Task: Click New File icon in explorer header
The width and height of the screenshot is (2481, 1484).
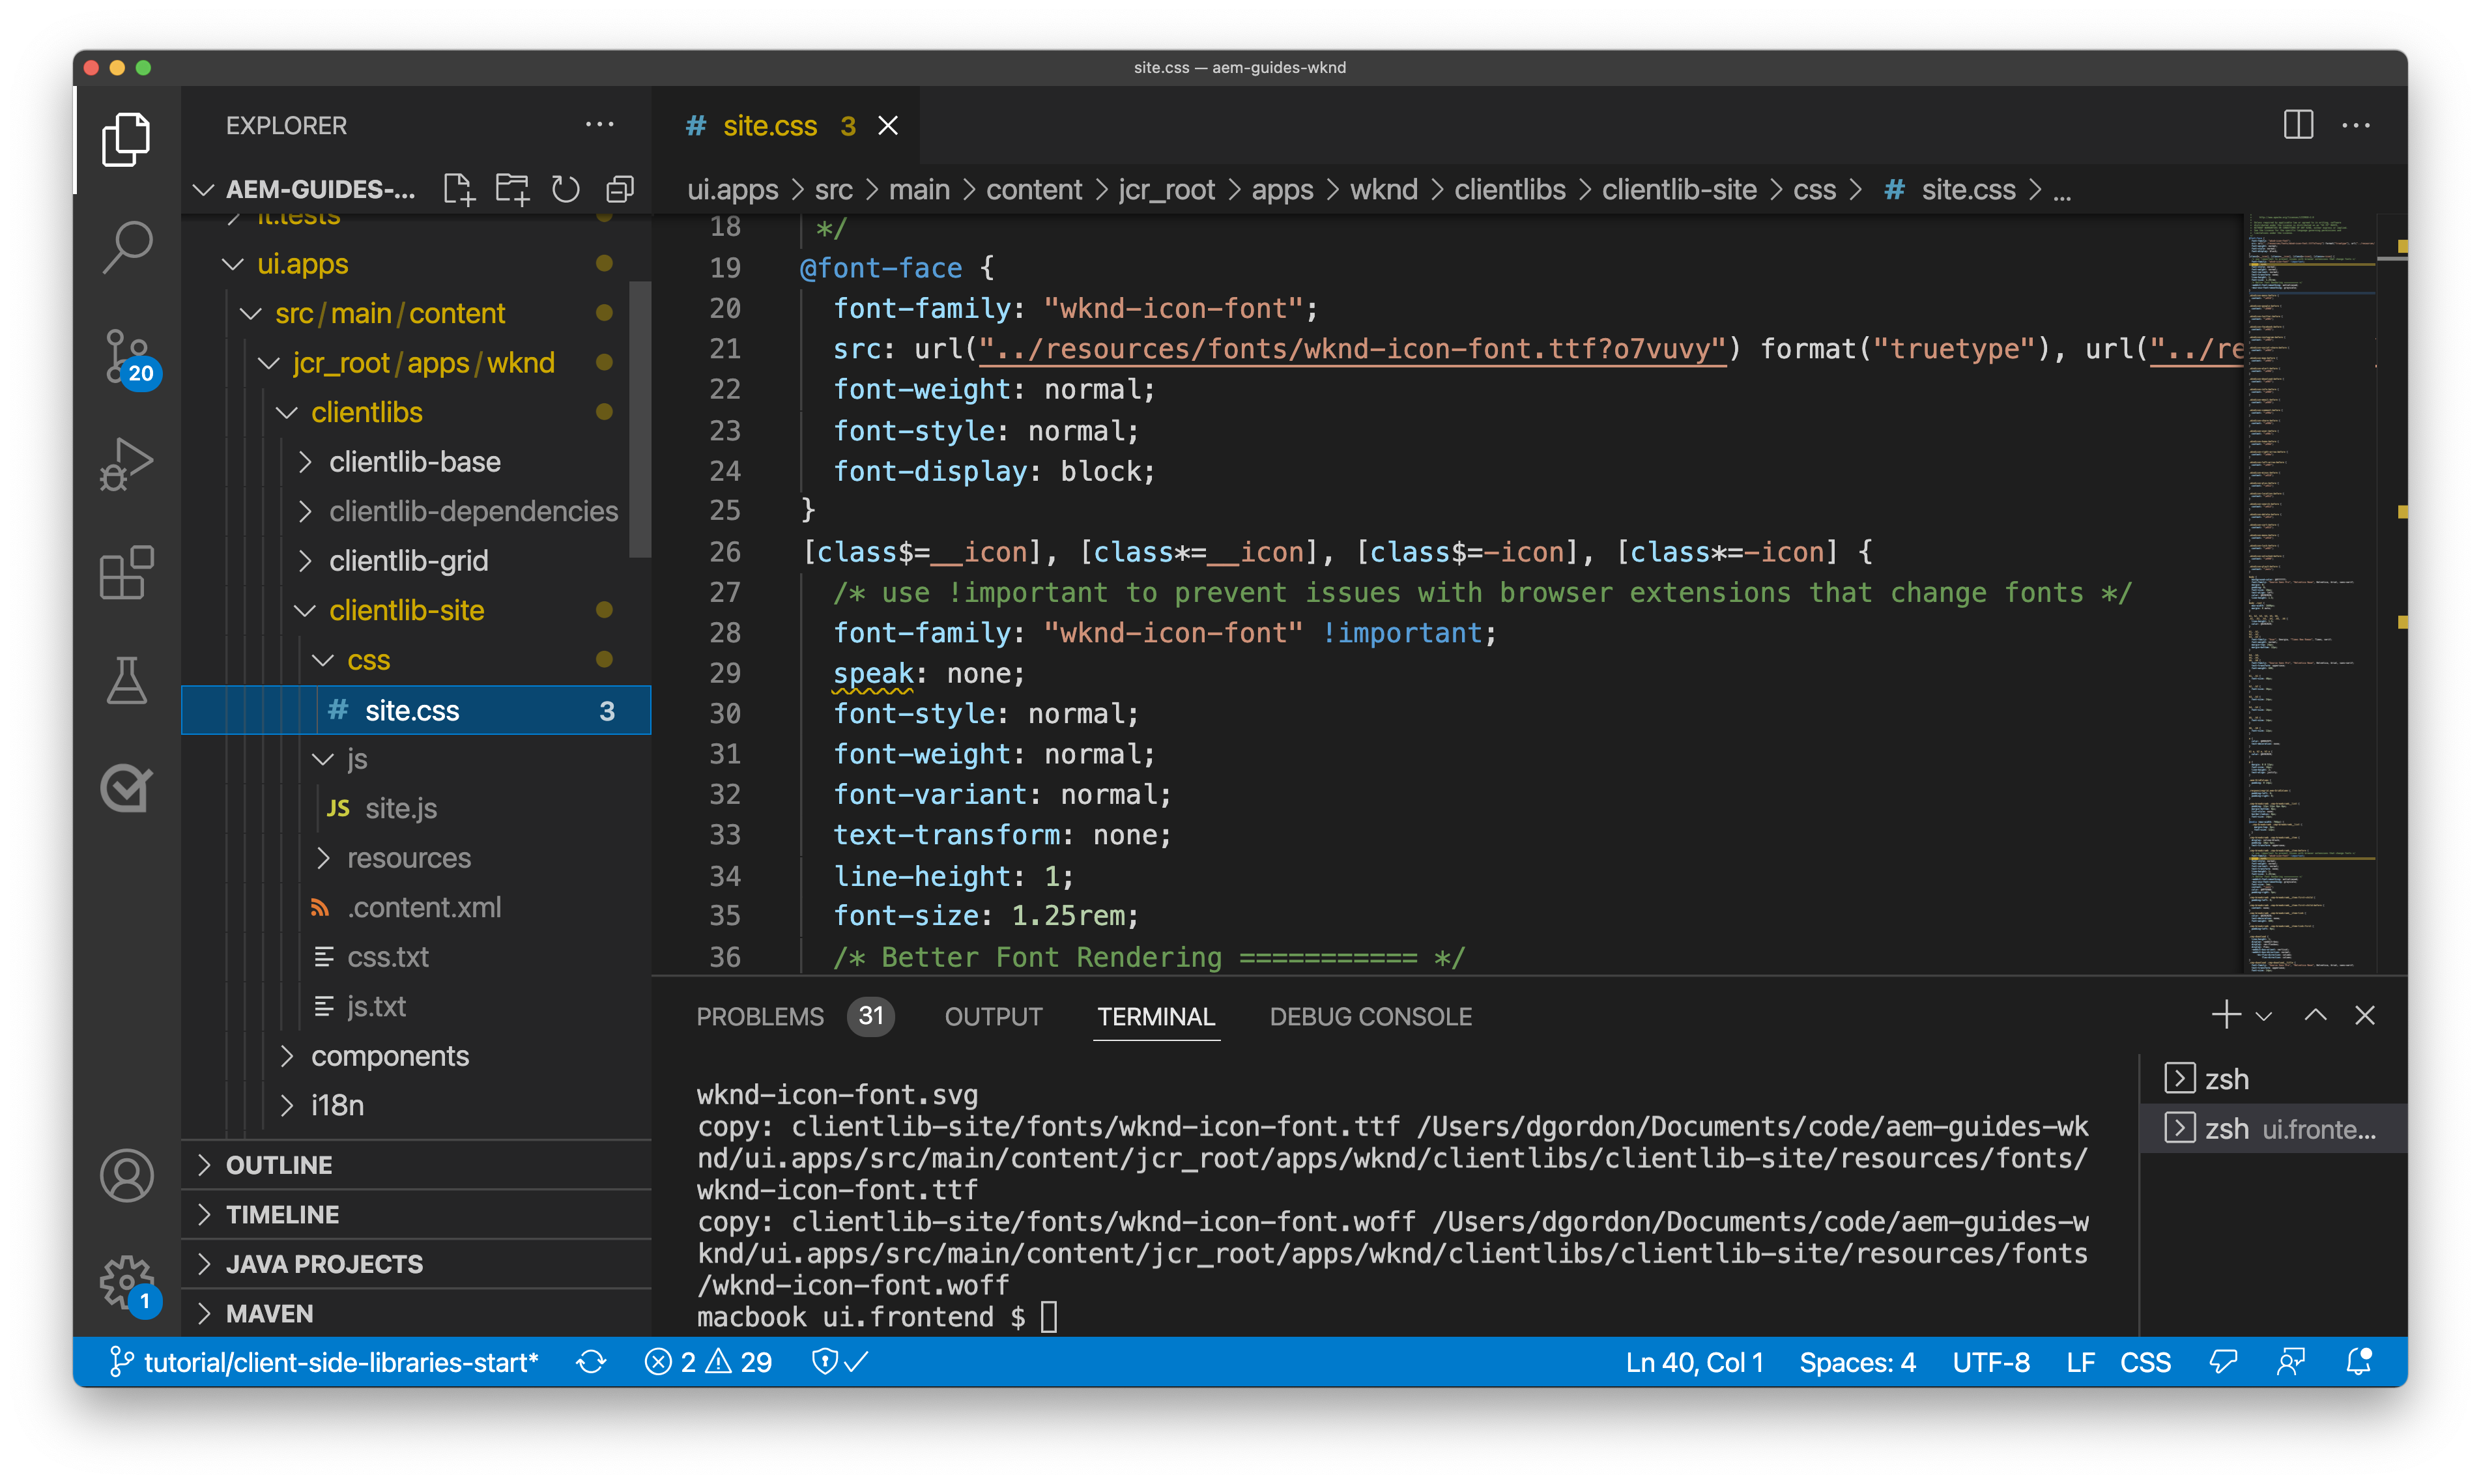Action: [458, 189]
